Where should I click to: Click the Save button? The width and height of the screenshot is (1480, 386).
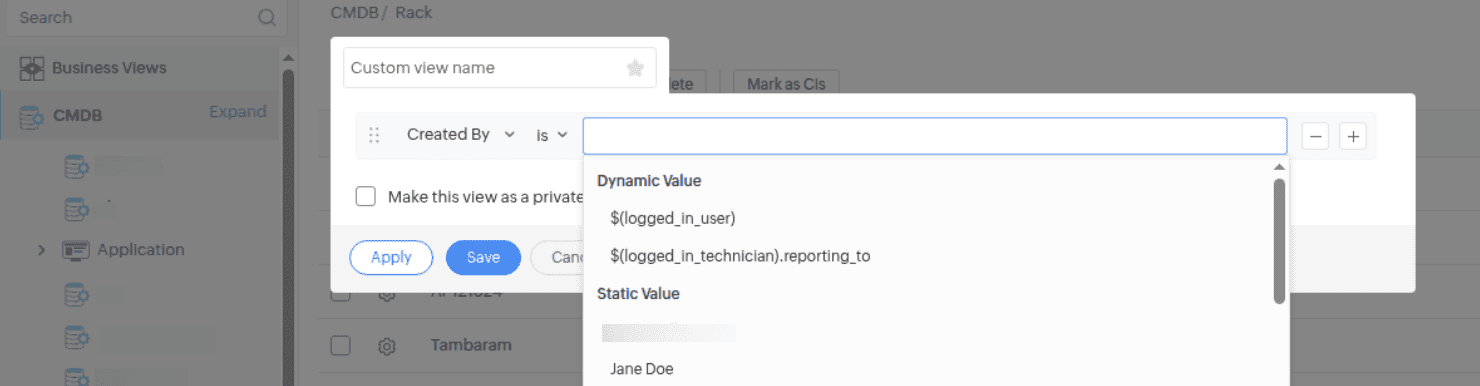tap(483, 257)
